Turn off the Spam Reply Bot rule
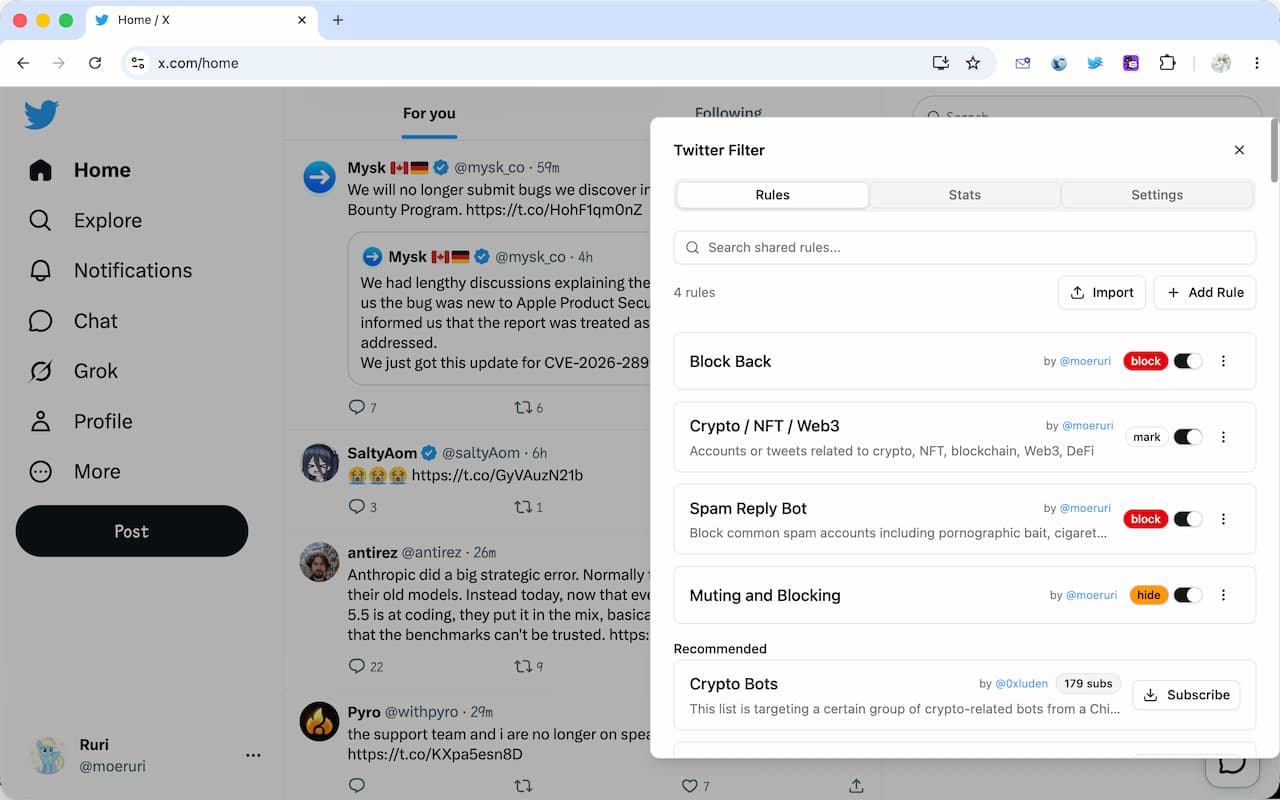The image size is (1280, 800). [x=1188, y=519]
